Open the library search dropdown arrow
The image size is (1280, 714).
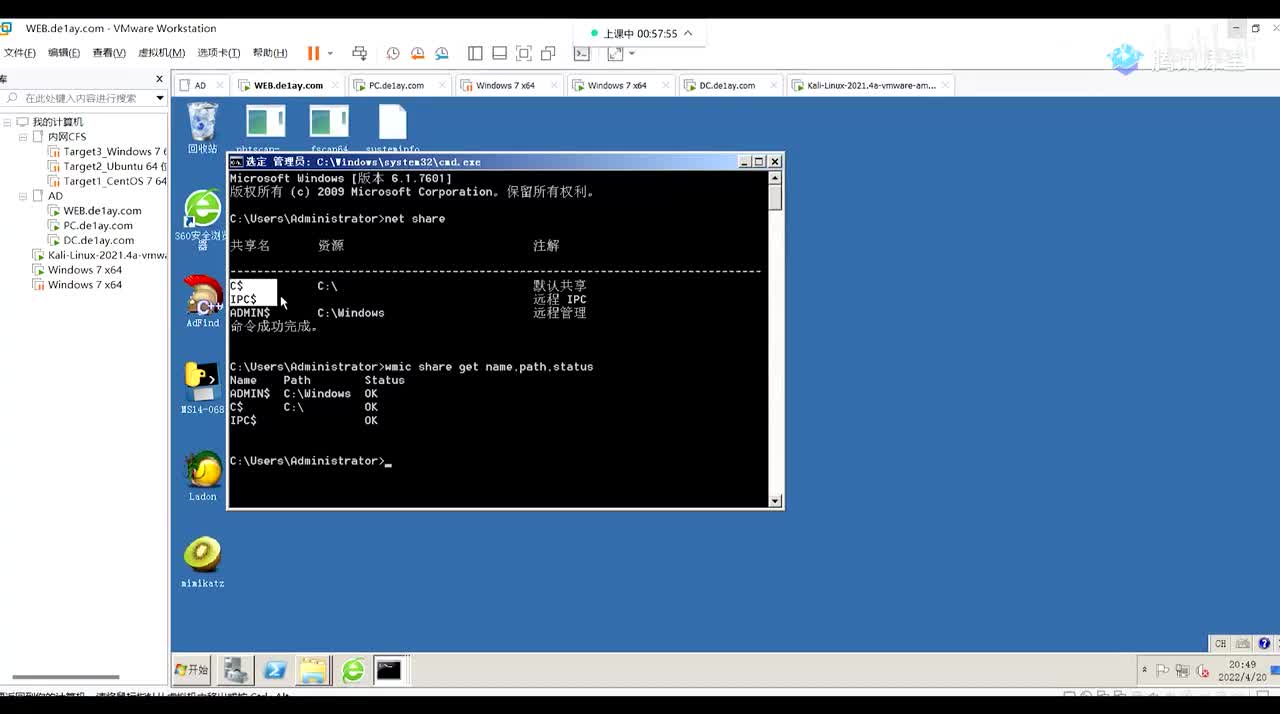159,98
